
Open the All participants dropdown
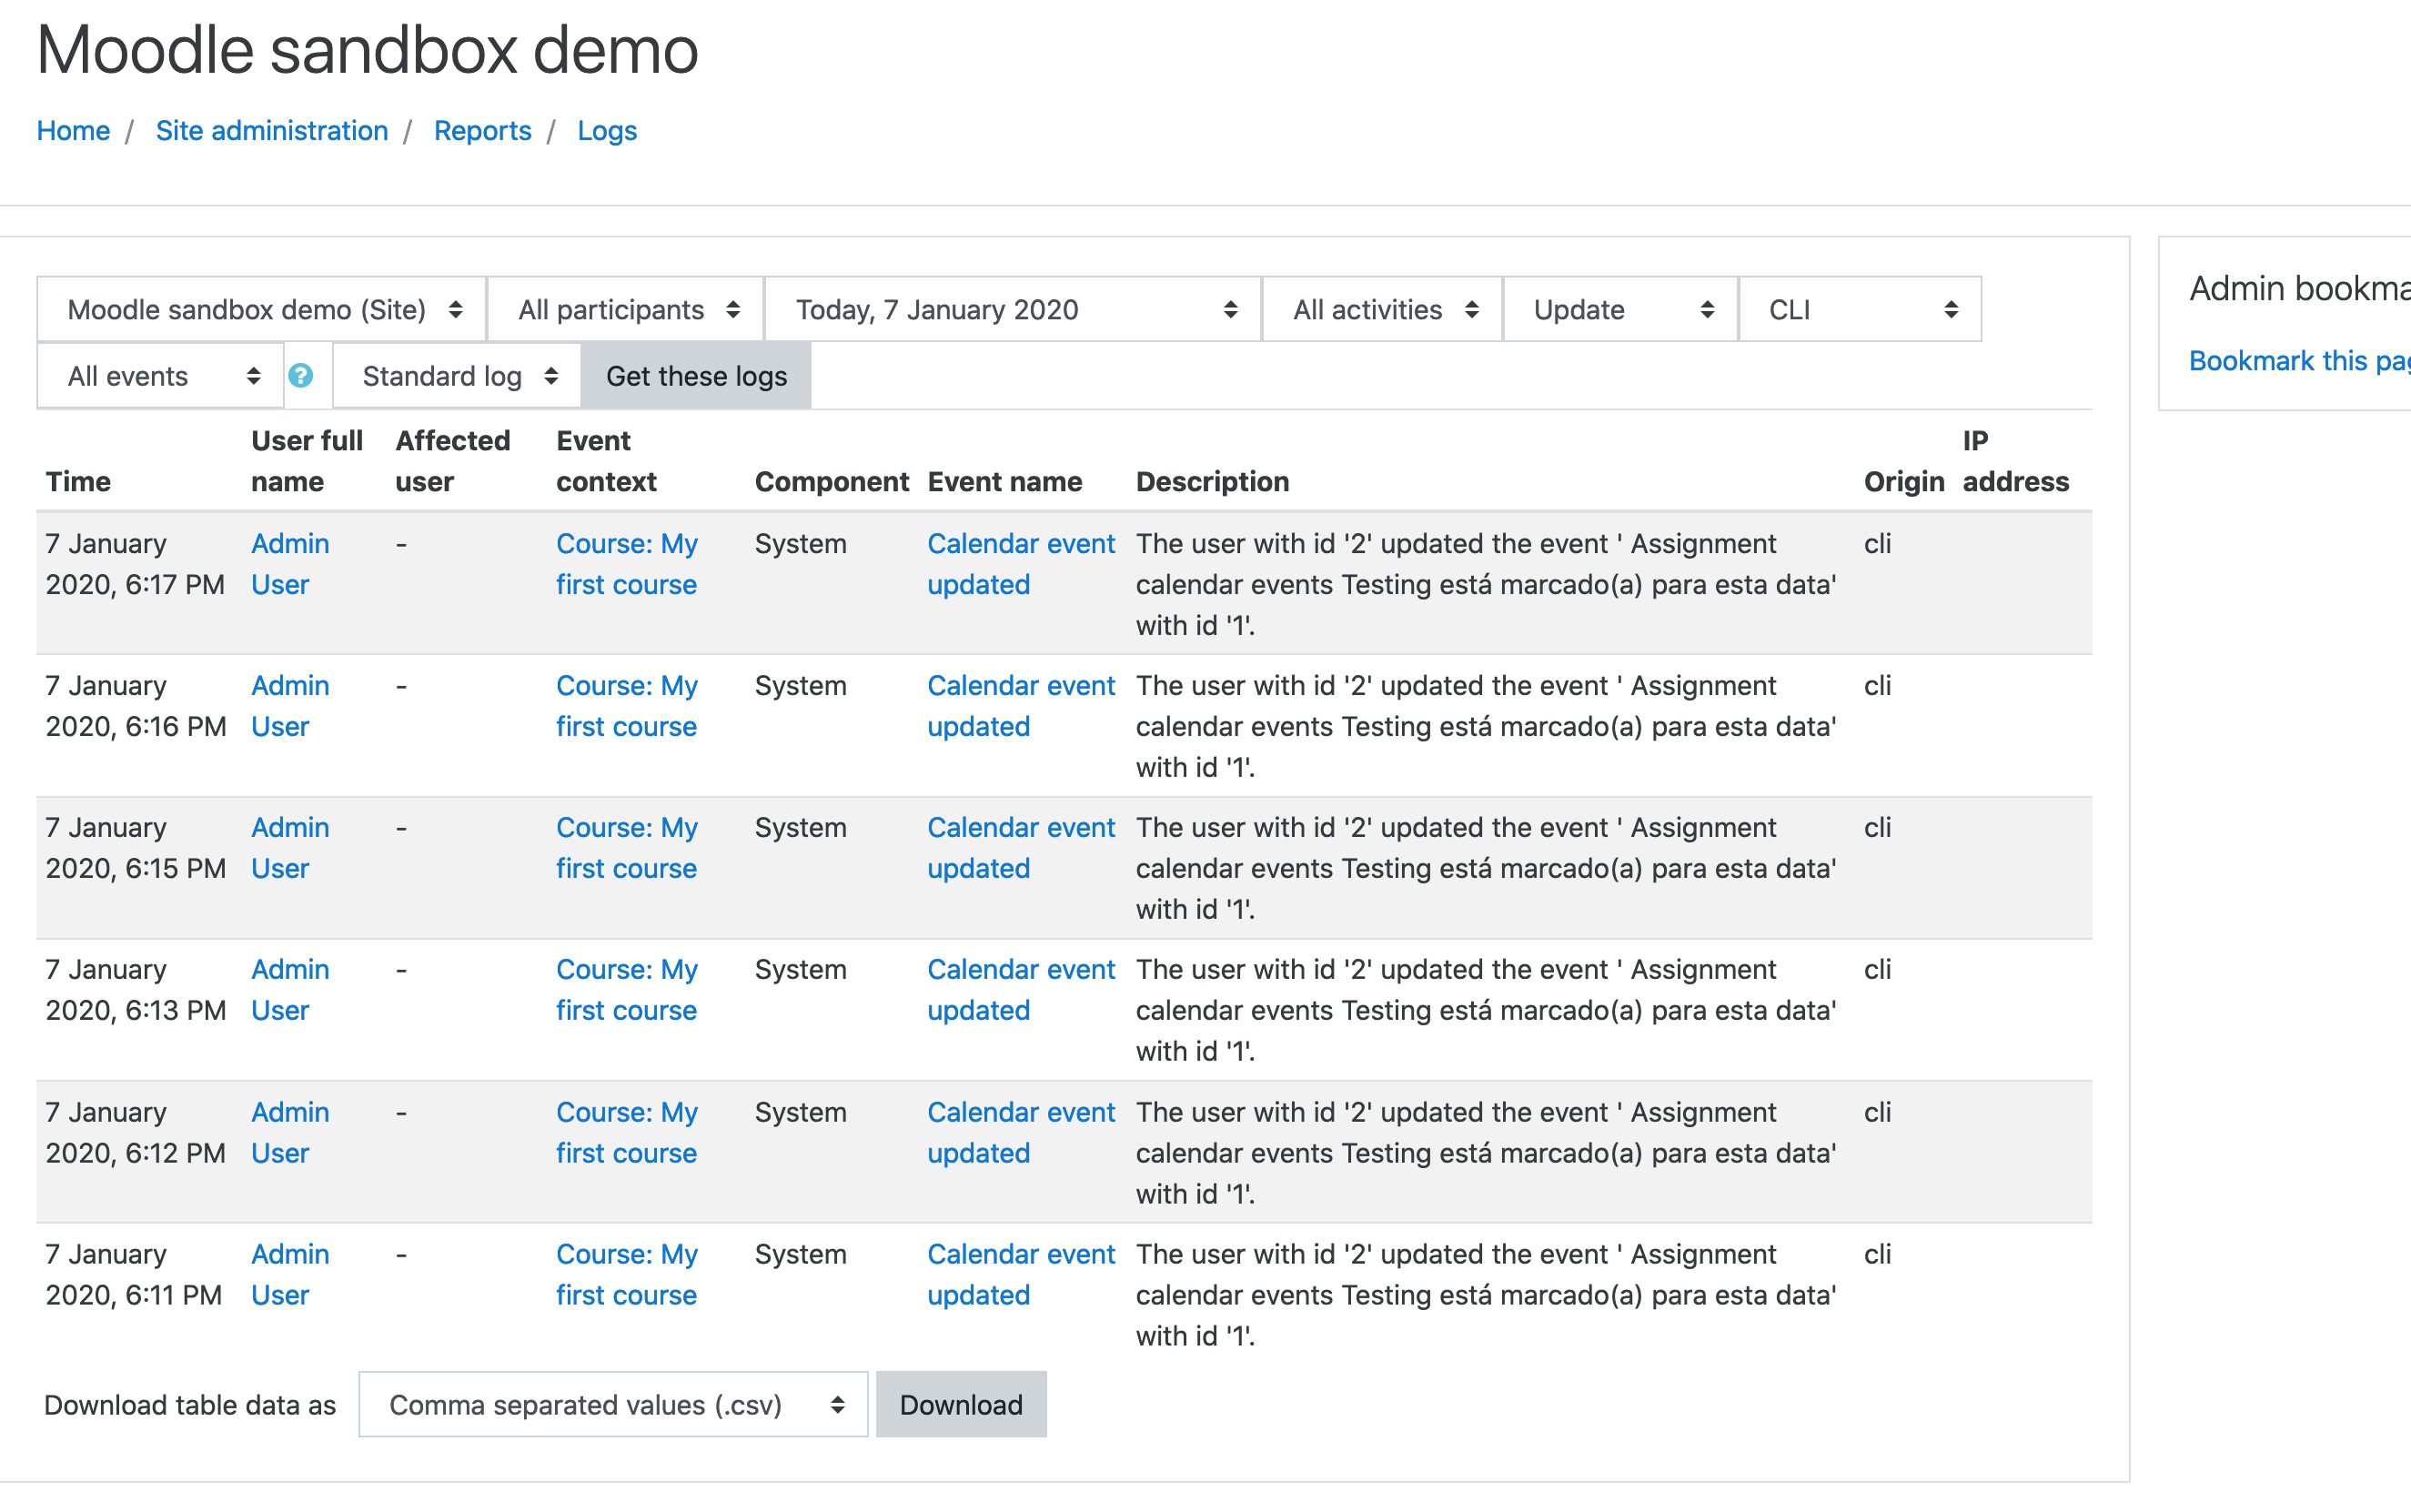coord(626,310)
